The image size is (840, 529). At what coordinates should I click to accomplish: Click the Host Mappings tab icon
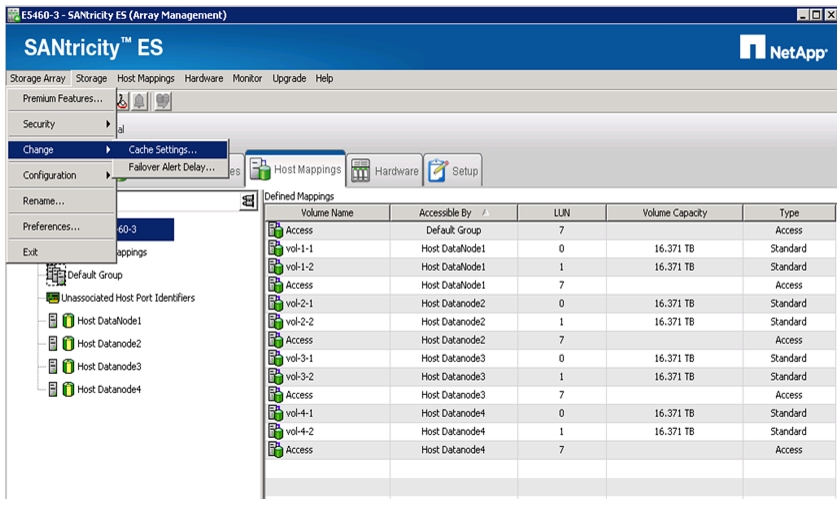(260, 169)
